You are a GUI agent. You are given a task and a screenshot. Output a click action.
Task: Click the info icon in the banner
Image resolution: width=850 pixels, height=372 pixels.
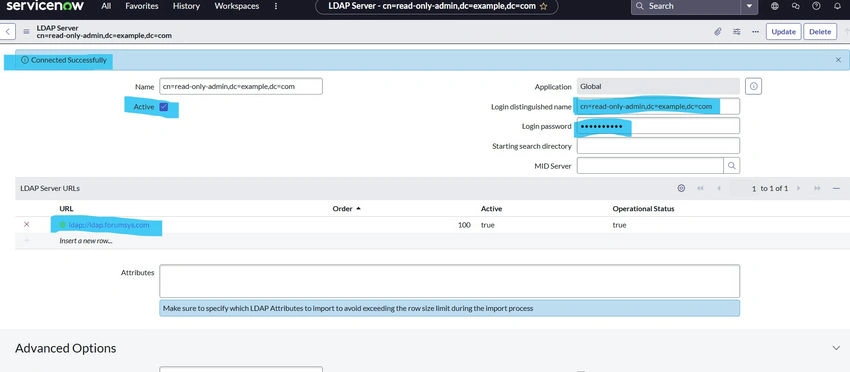[24, 60]
